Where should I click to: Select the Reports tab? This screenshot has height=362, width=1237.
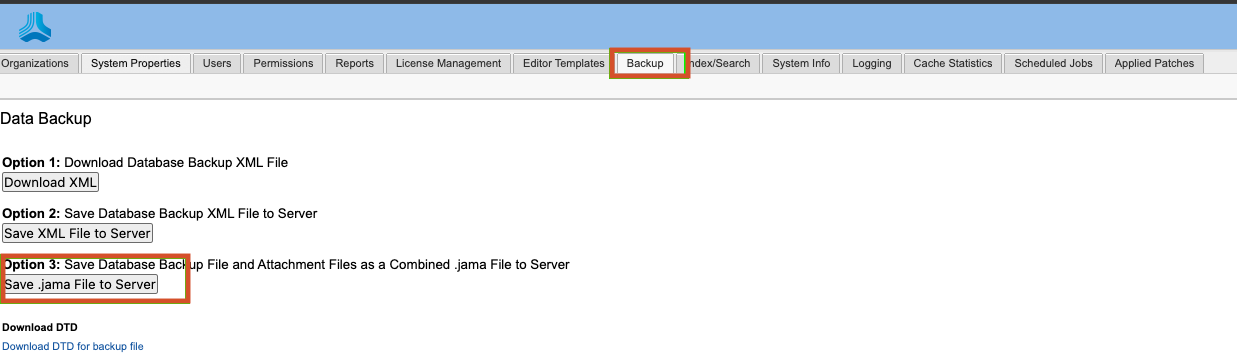pyautogui.click(x=355, y=63)
